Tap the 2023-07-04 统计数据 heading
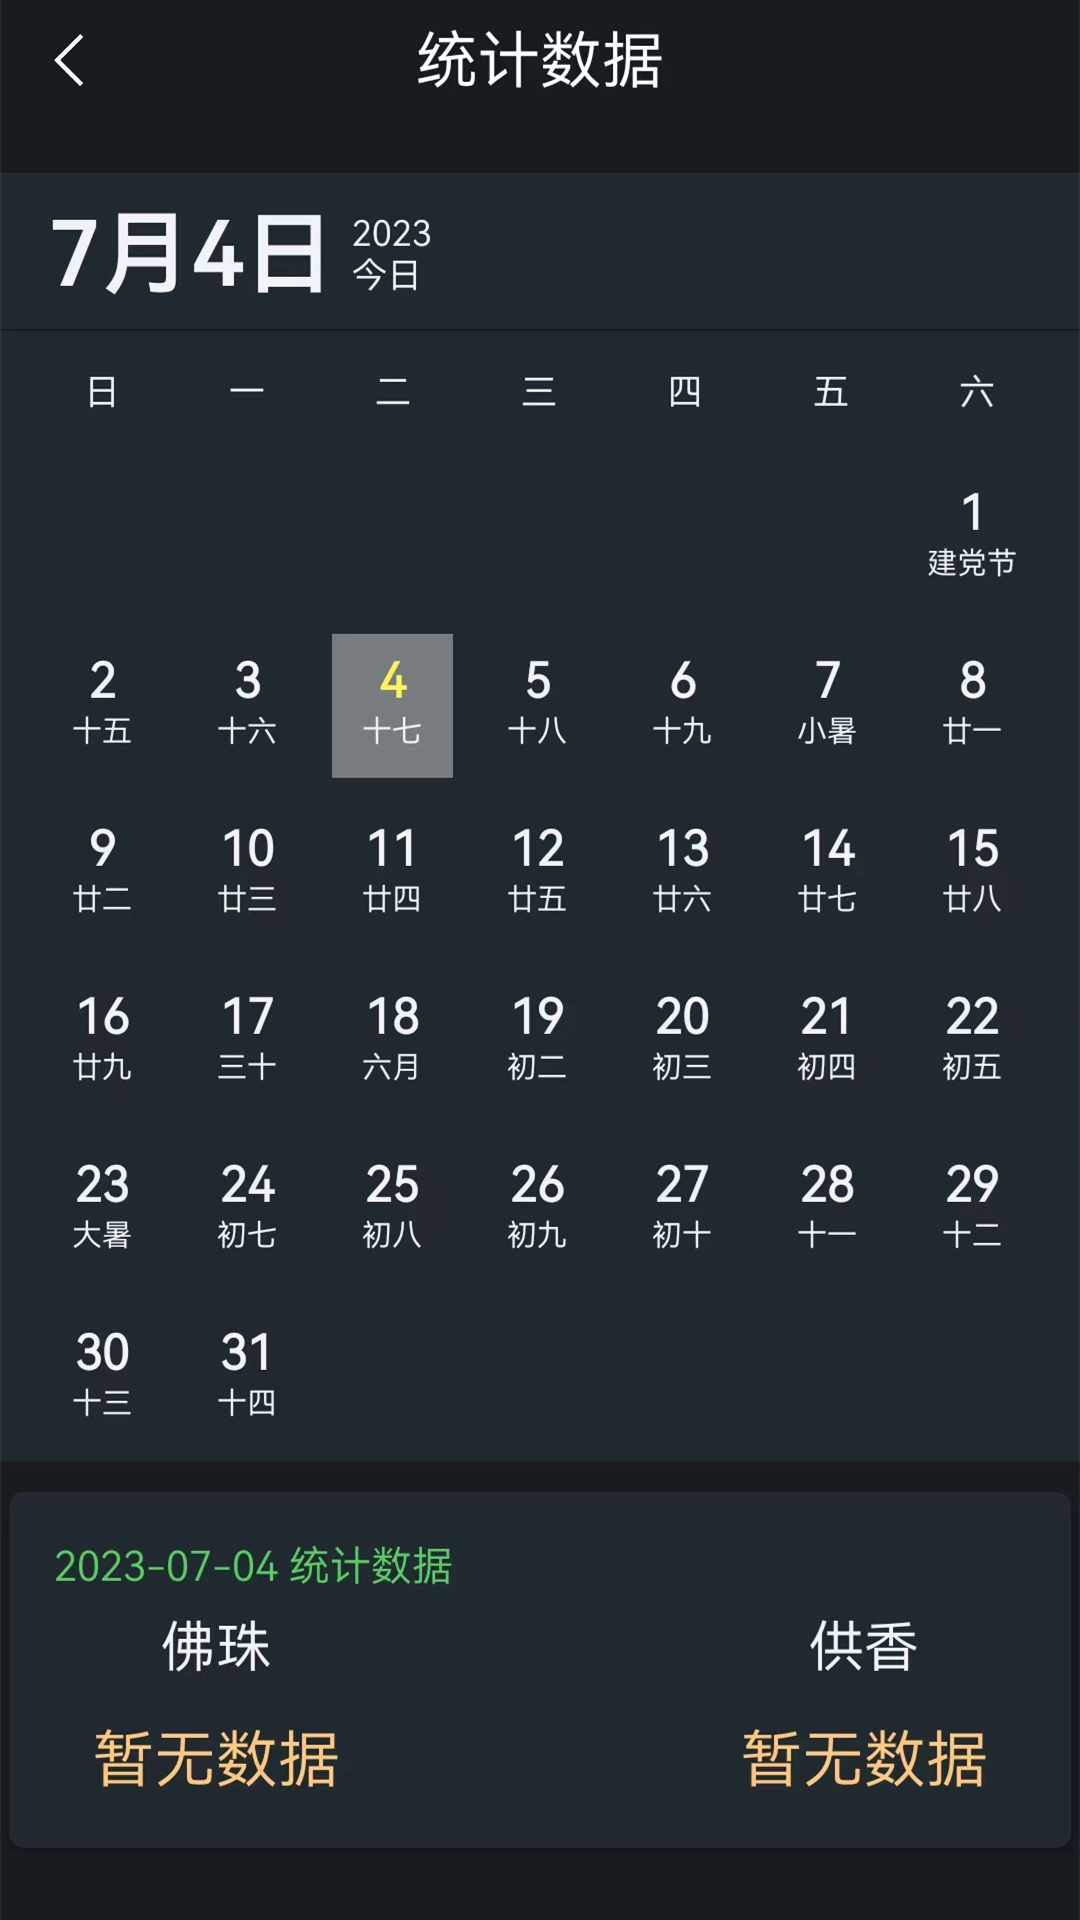This screenshot has width=1080, height=1920. pos(253,1566)
